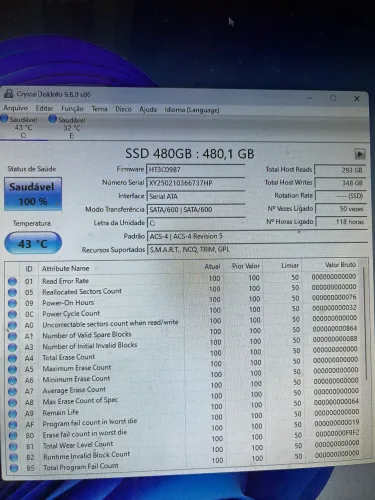Open the Editar menu

[x=44, y=108]
